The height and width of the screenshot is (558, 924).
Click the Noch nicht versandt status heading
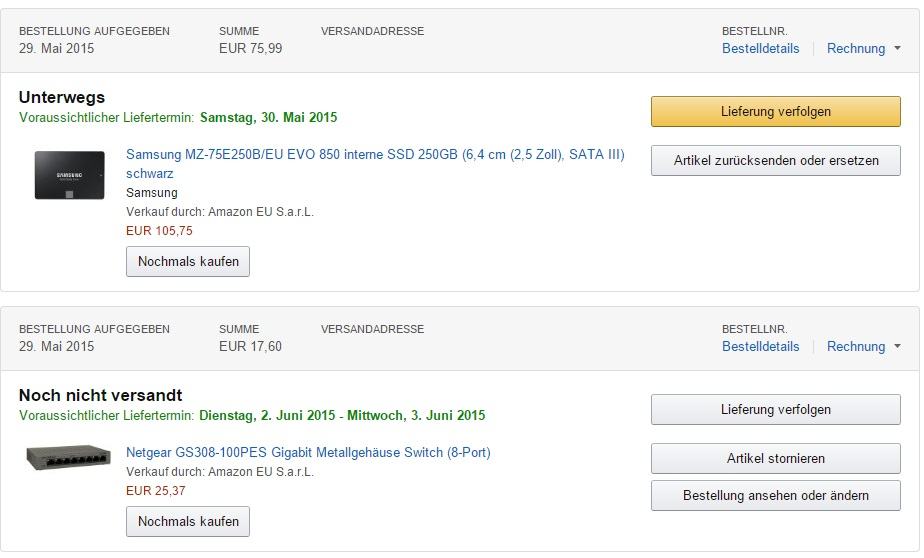pyautogui.click(x=100, y=395)
